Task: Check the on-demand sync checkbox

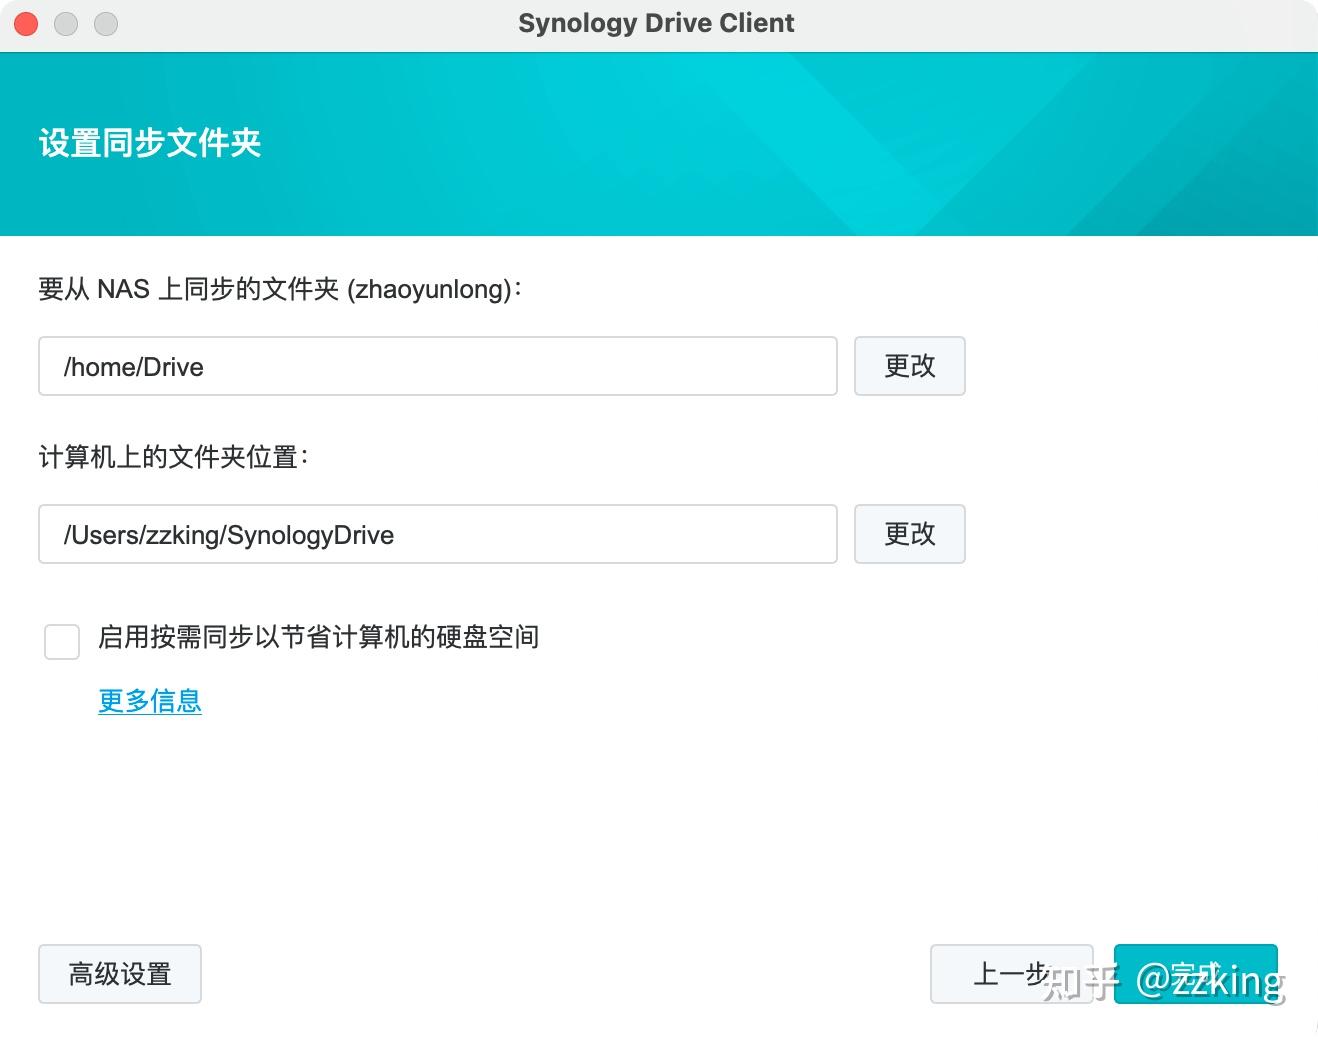Action: [x=61, y=641]
